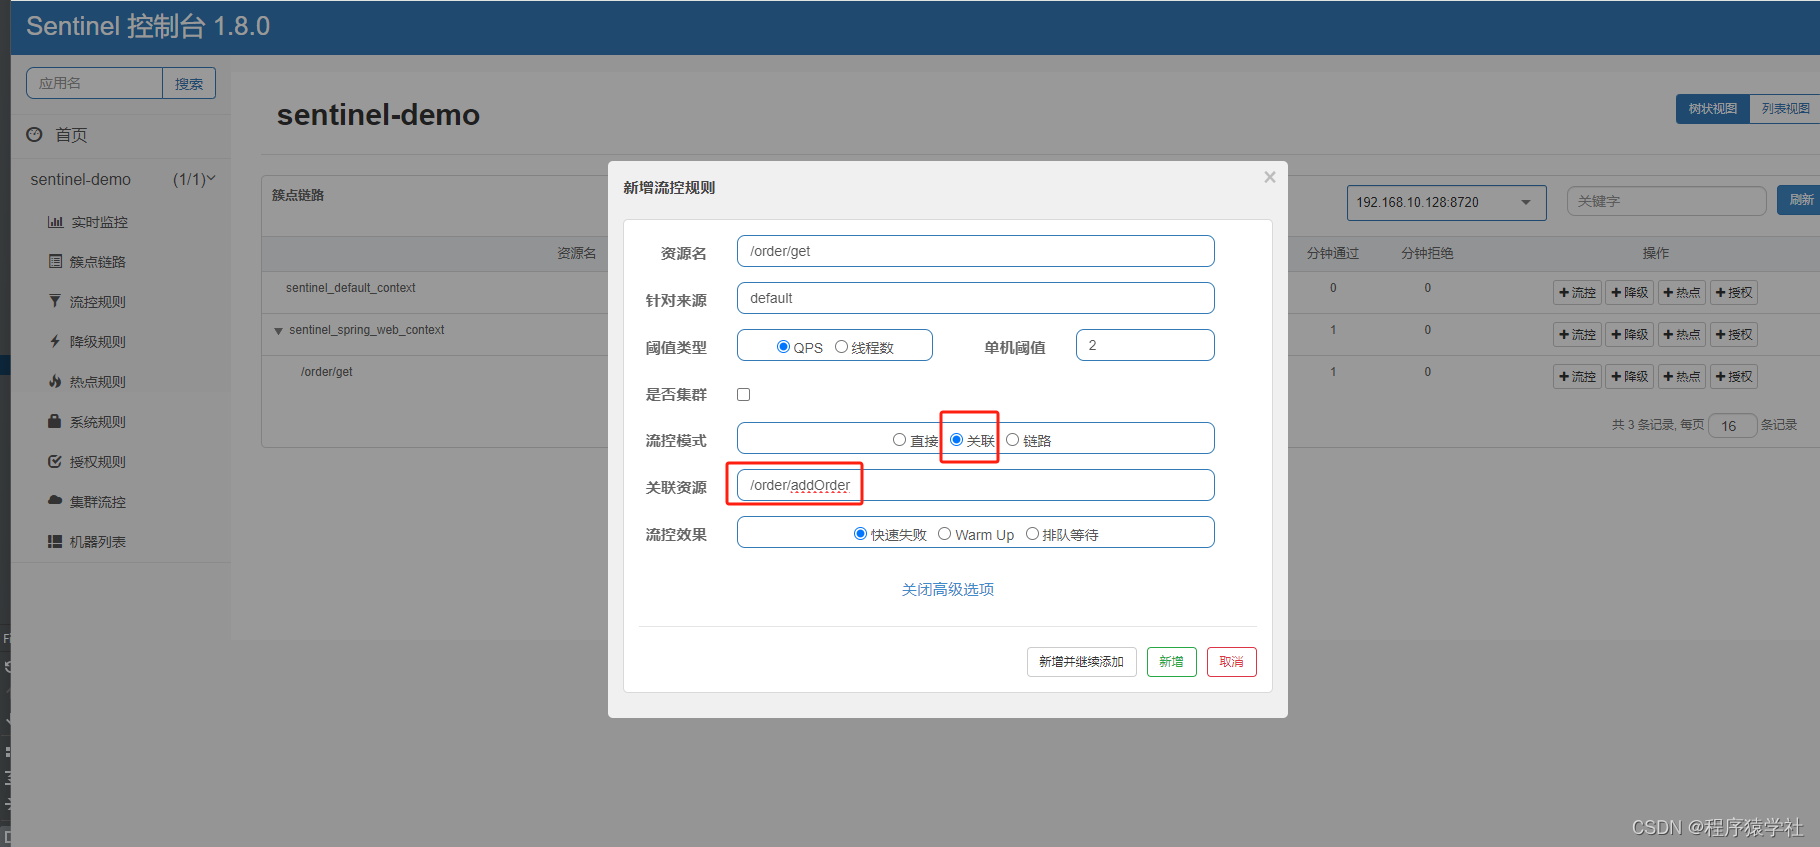Image resolution: width=1820 pixels, height=847 pixels.
Task: Switch to 列表视图 tab
Action: click(x=1785, y=109)
